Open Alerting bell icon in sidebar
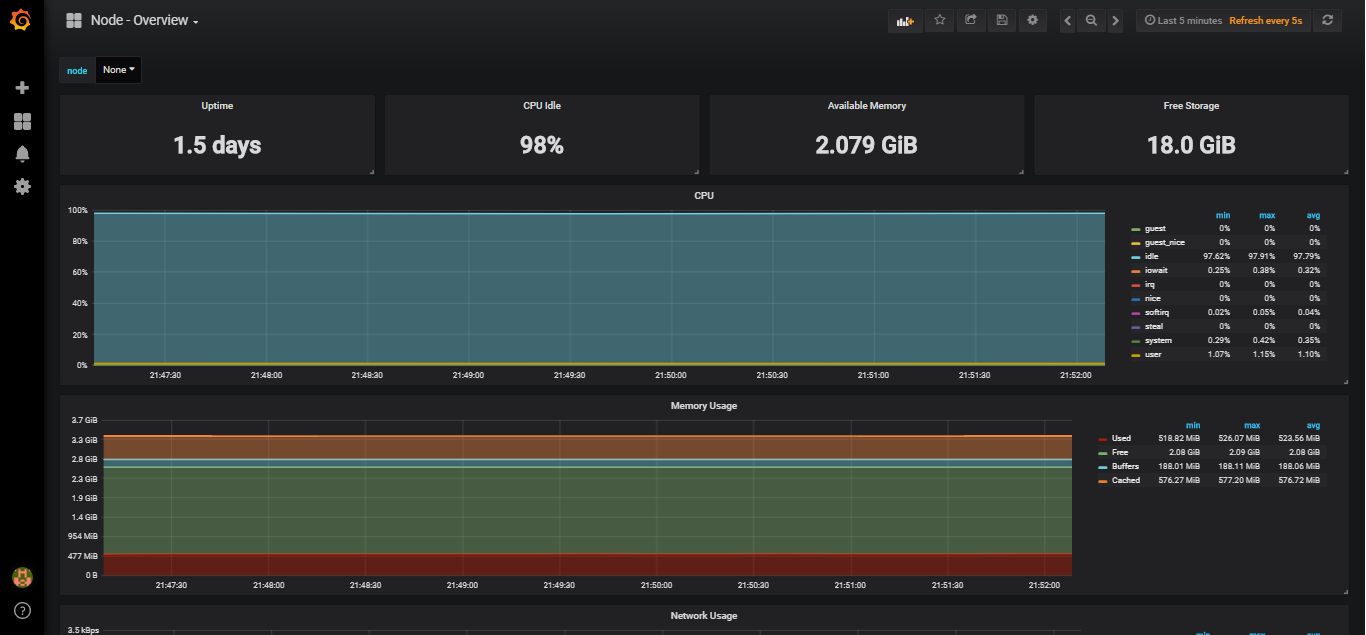 tap(22, 154)
